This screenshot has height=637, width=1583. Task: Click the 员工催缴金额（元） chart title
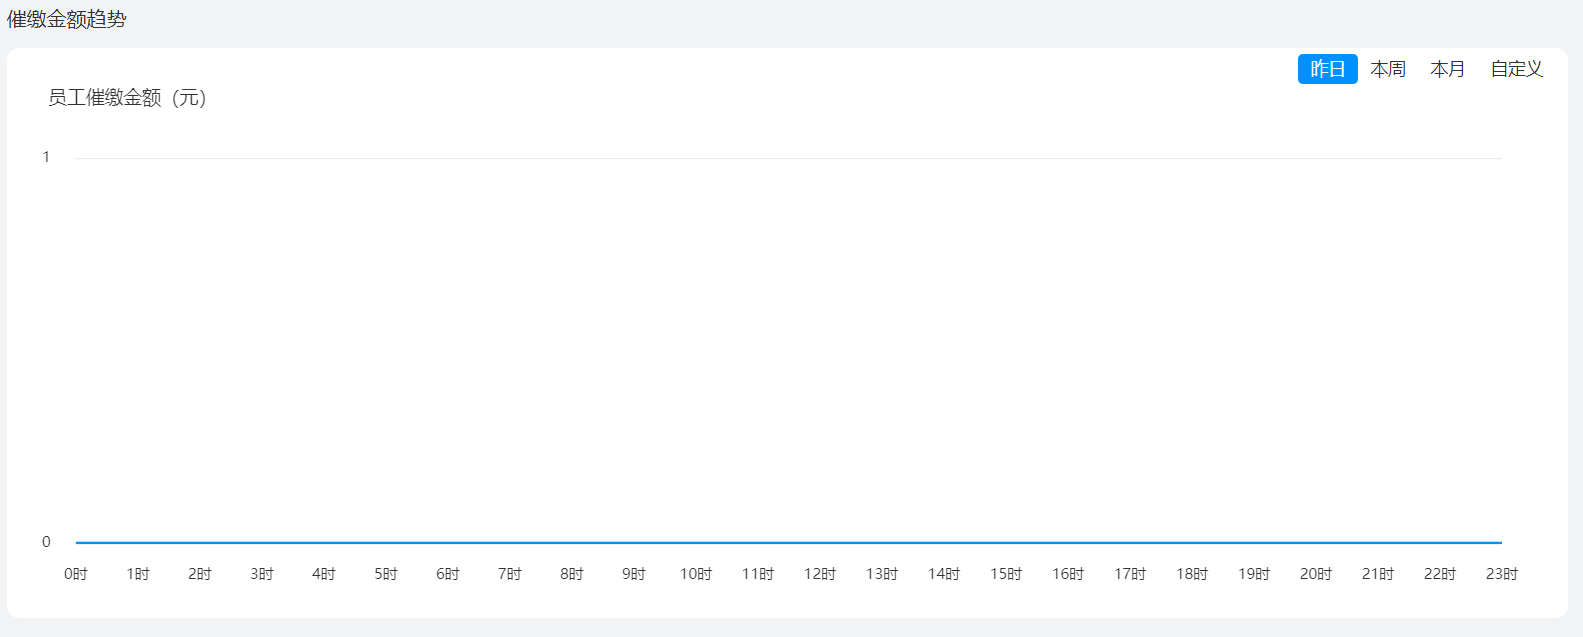[x=127, y=98]
